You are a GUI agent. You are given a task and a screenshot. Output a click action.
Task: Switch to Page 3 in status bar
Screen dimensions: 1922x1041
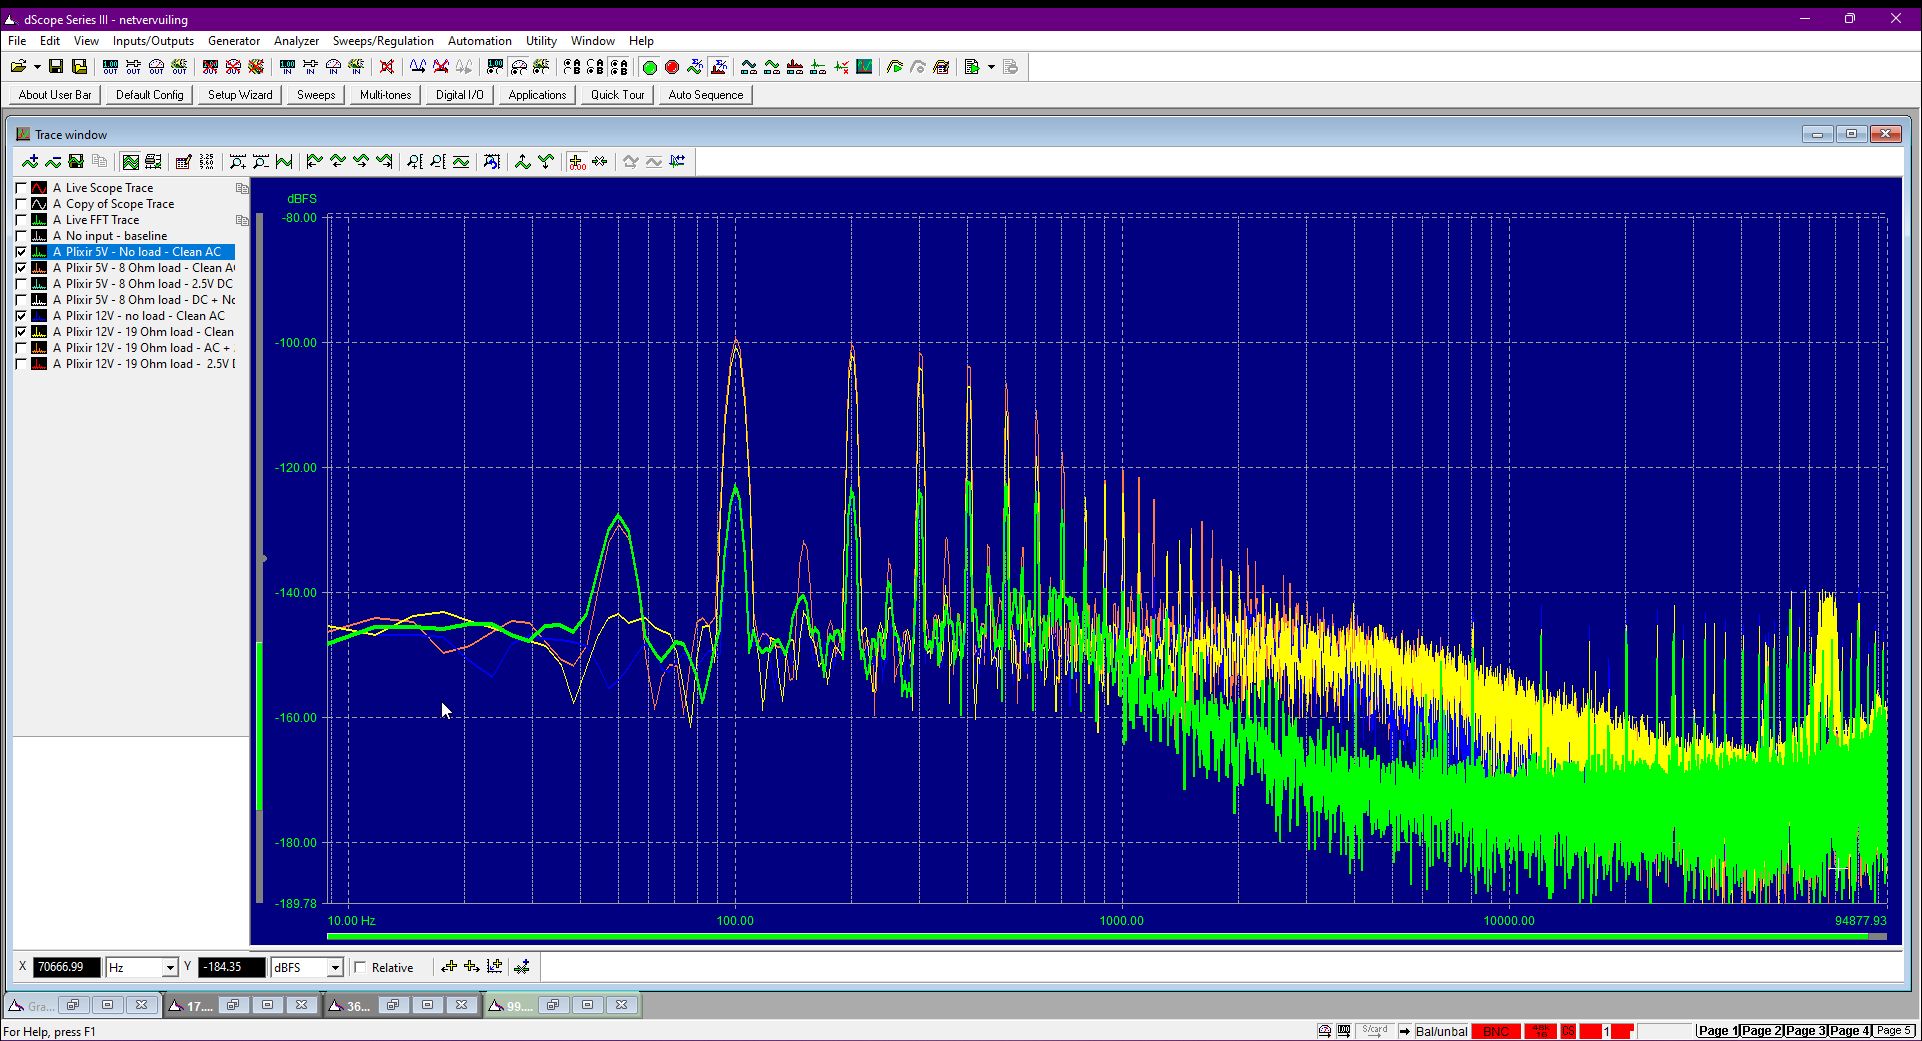[1806, 1031]
